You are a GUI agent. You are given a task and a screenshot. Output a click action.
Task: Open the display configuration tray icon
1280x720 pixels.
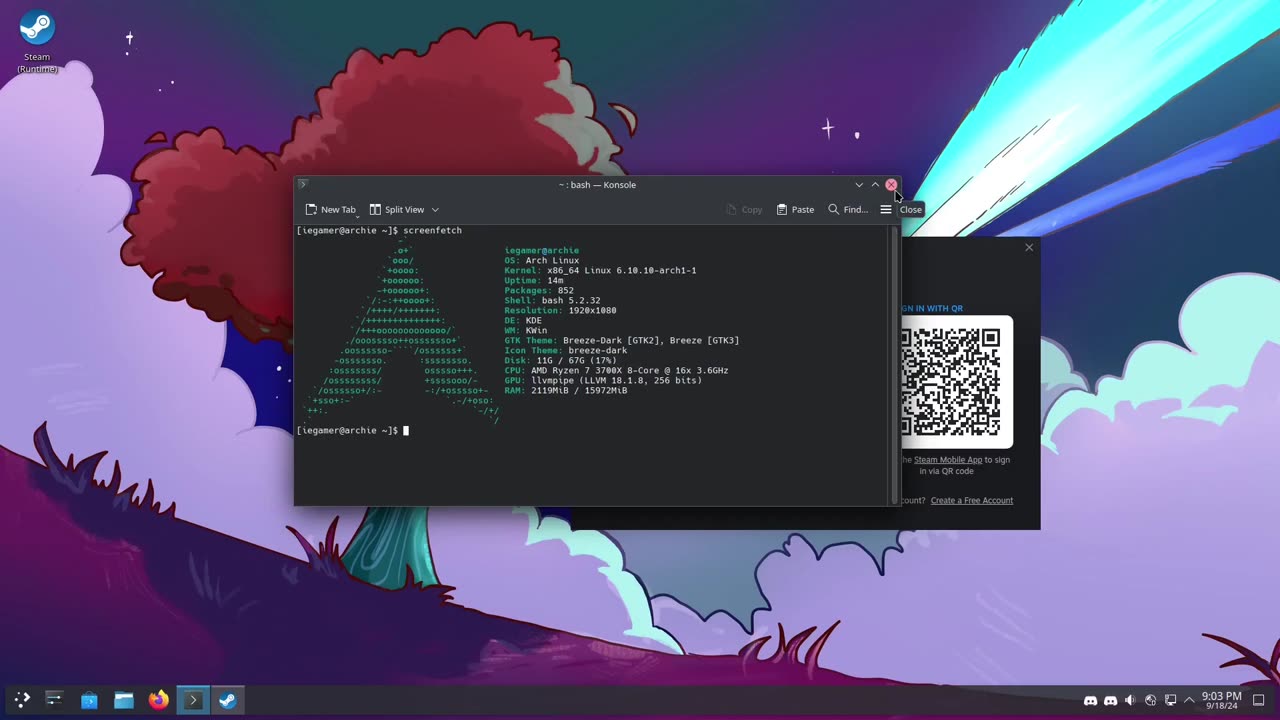(x=1170, y=701)
